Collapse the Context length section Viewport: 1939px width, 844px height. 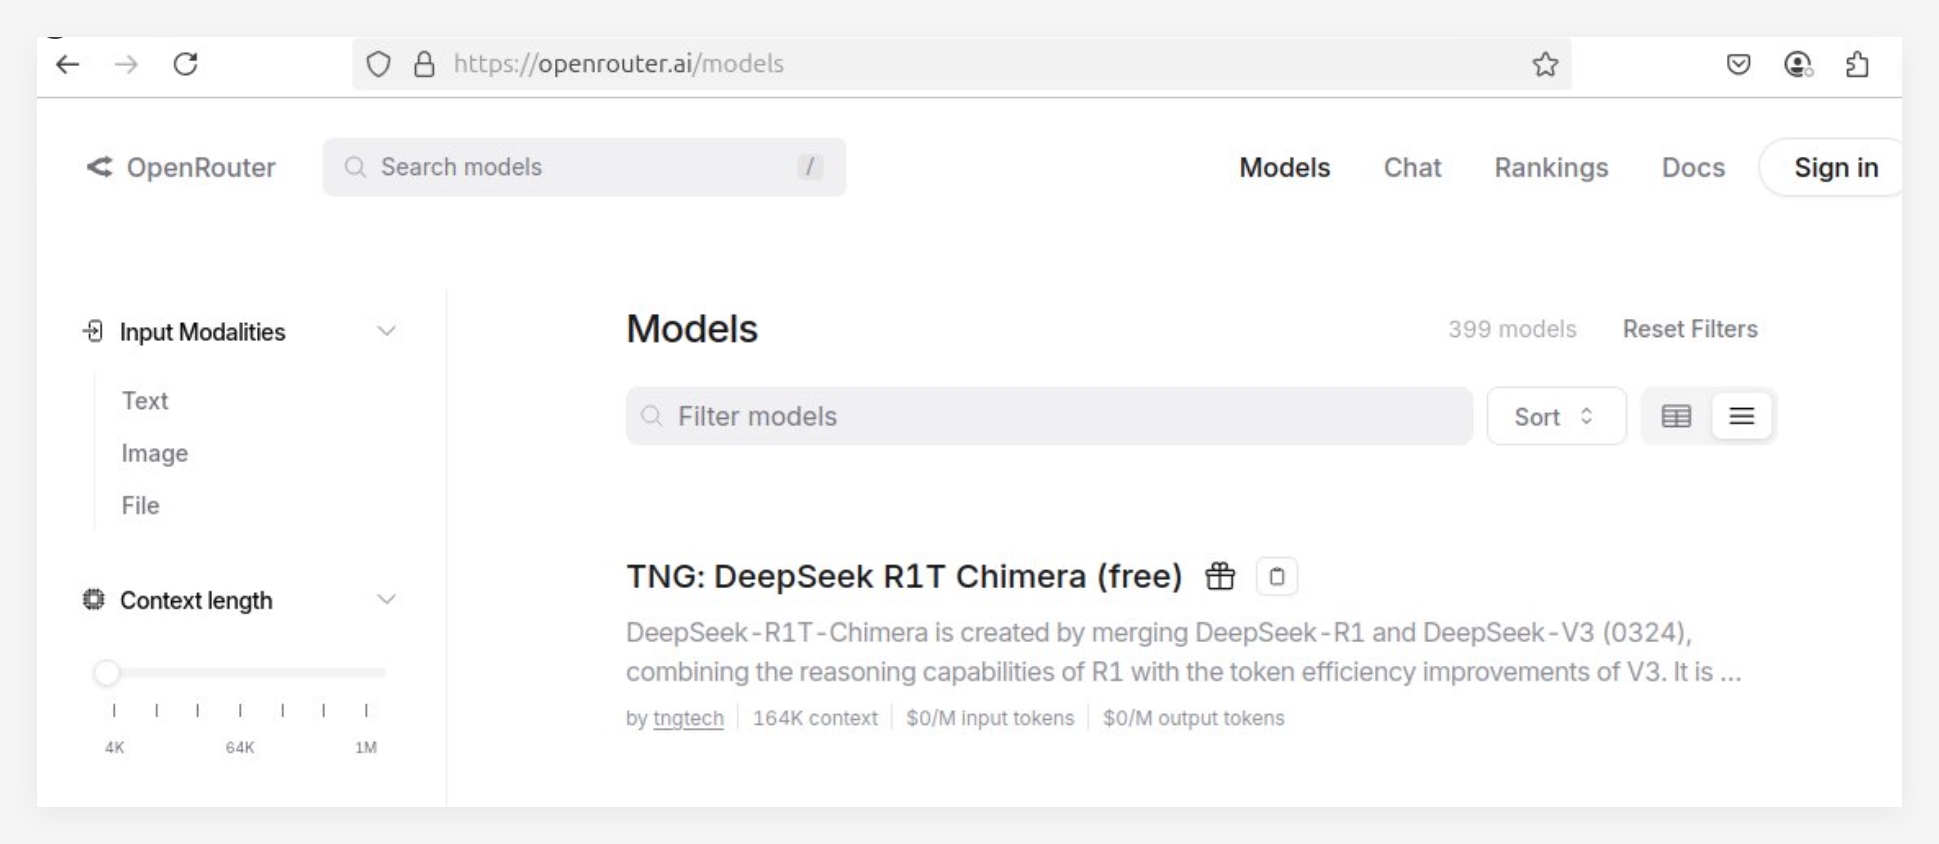click(386, 600)
